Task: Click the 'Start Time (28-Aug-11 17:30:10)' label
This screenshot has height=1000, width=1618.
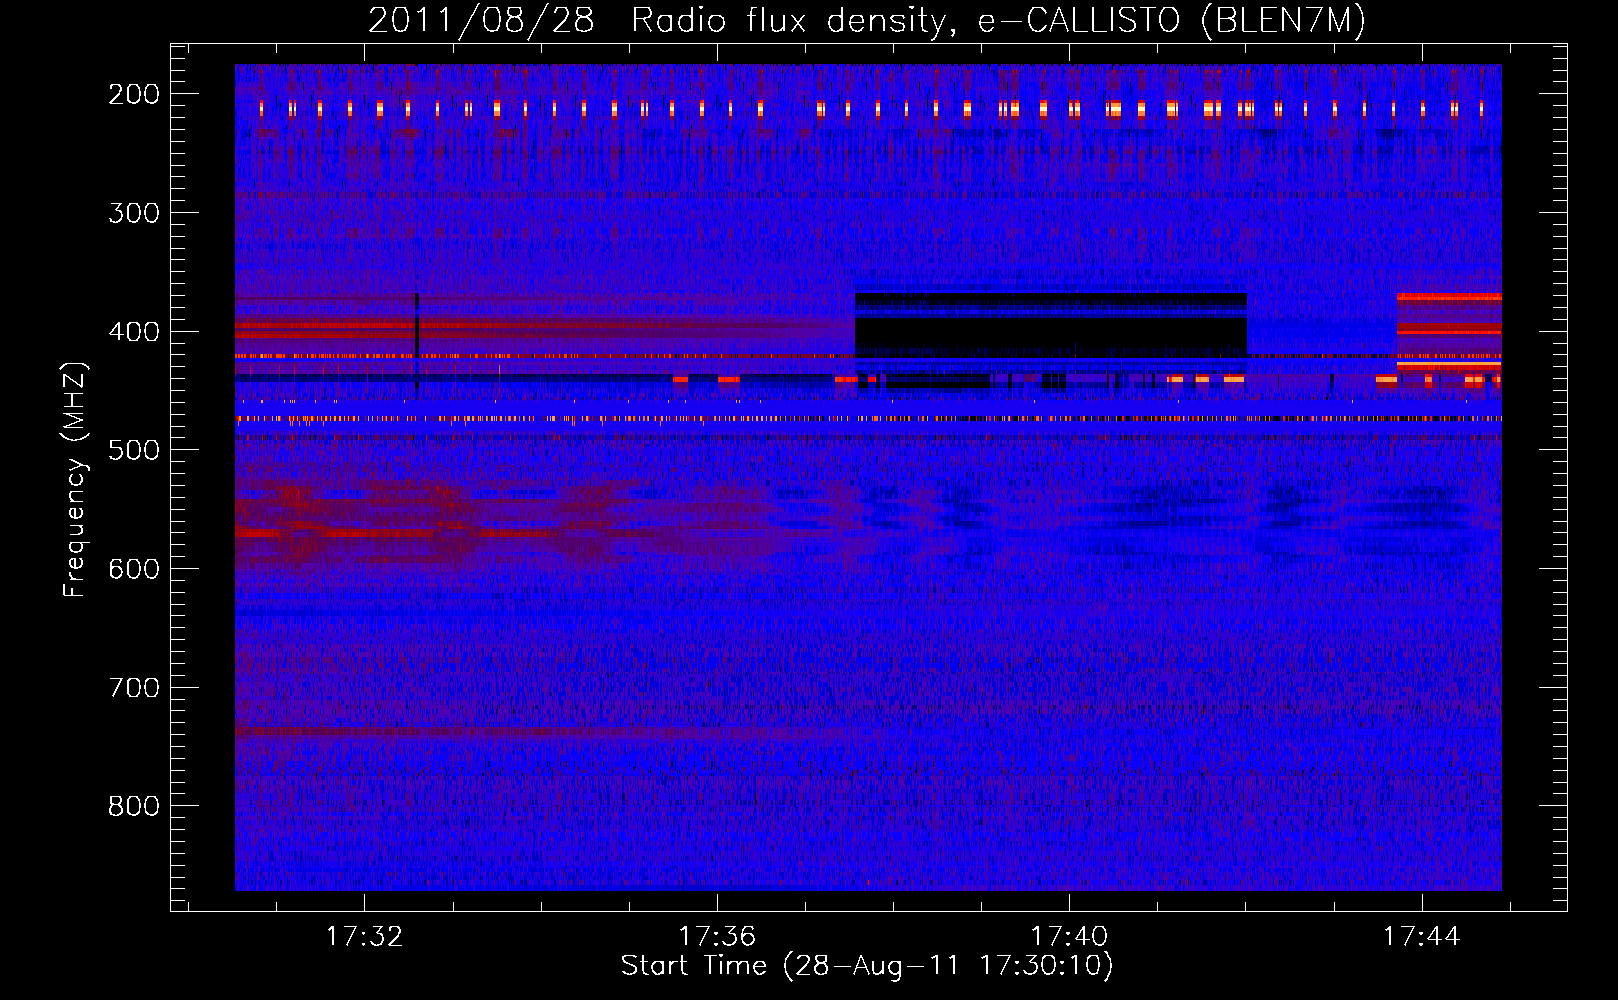Action: click(x=867, y=966)
